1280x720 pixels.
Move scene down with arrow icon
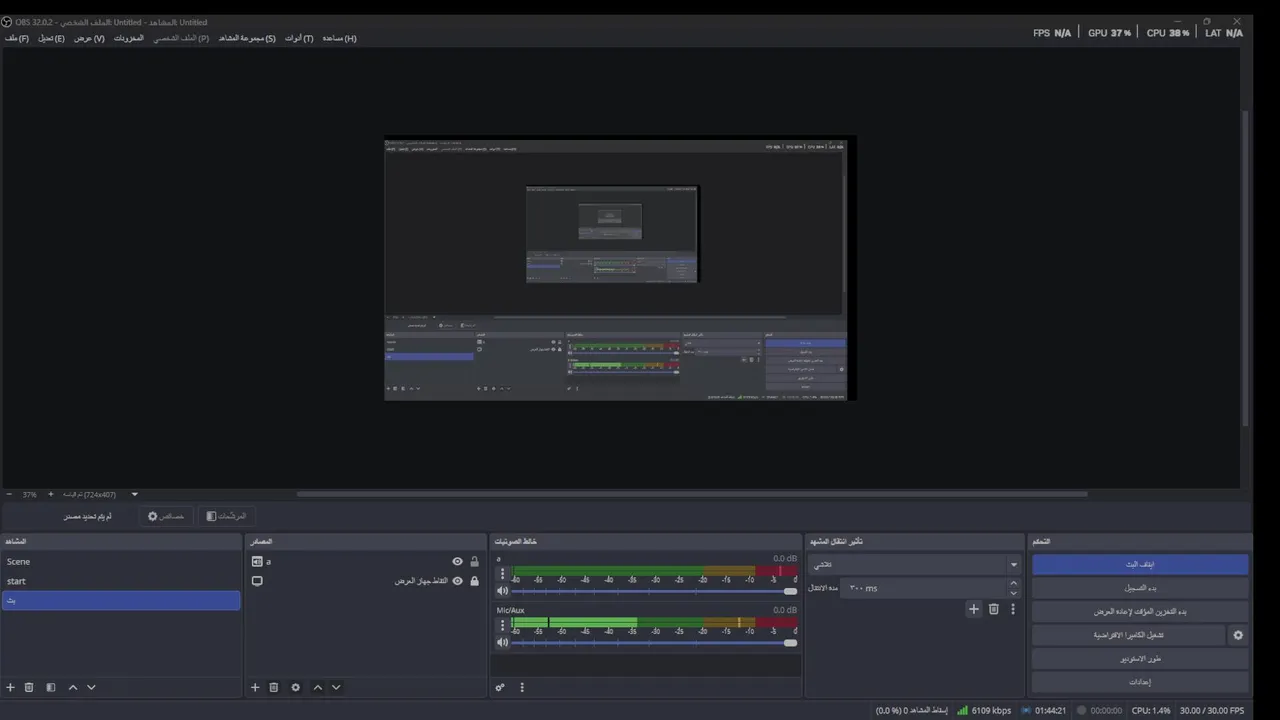tap(91, 687)
